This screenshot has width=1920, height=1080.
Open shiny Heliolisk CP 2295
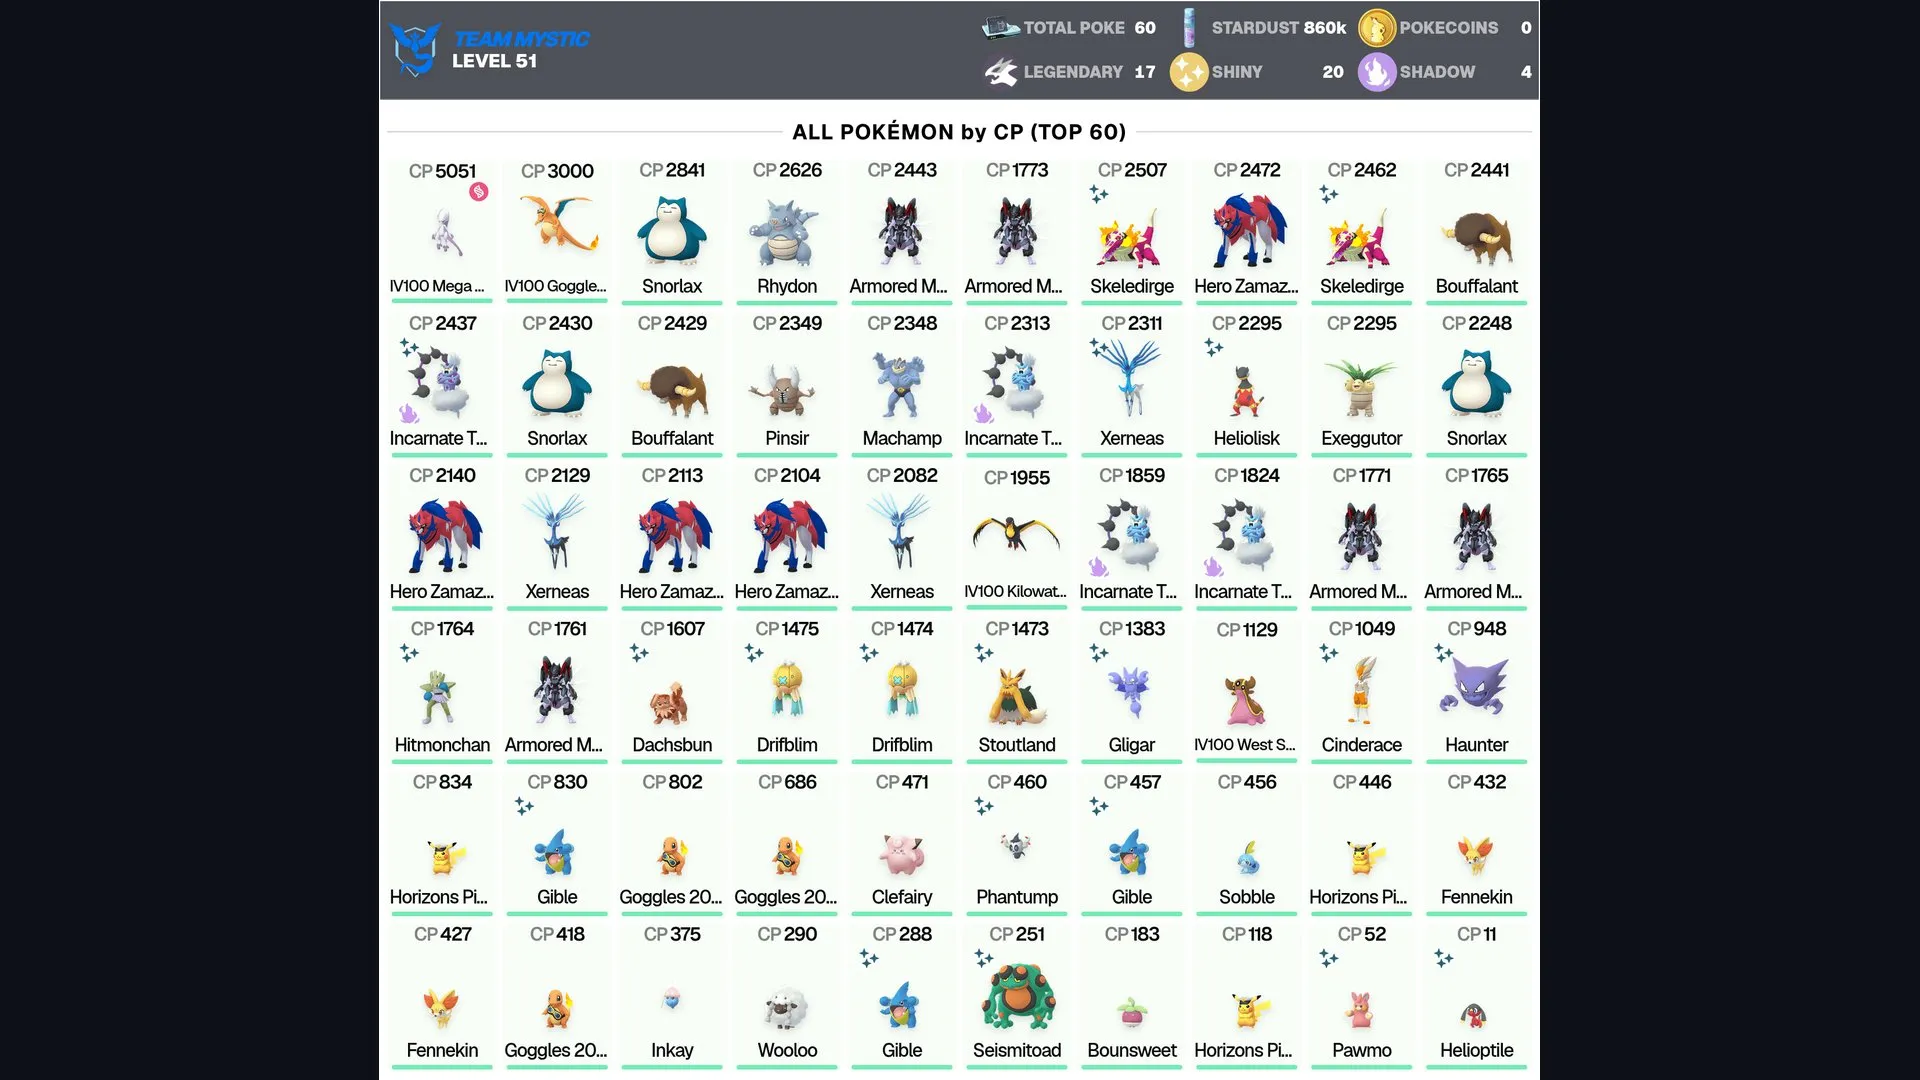1247,385
